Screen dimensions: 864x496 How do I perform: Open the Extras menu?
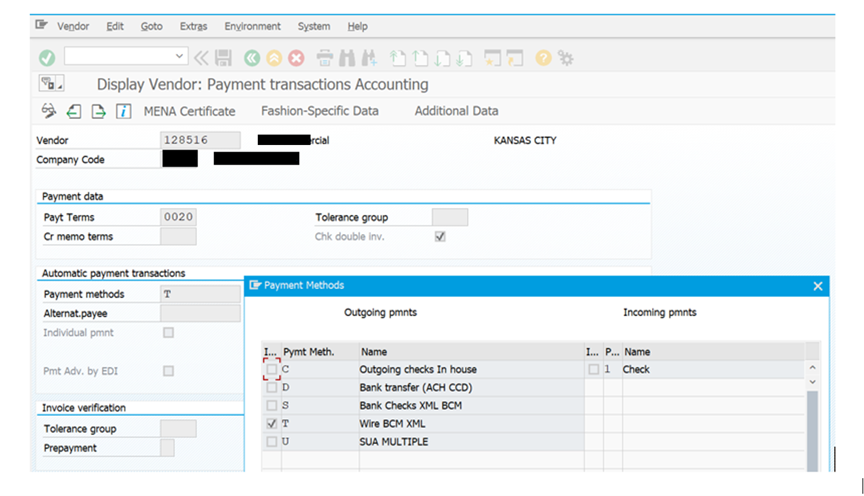pyautogui.click(x=193, y=26)
